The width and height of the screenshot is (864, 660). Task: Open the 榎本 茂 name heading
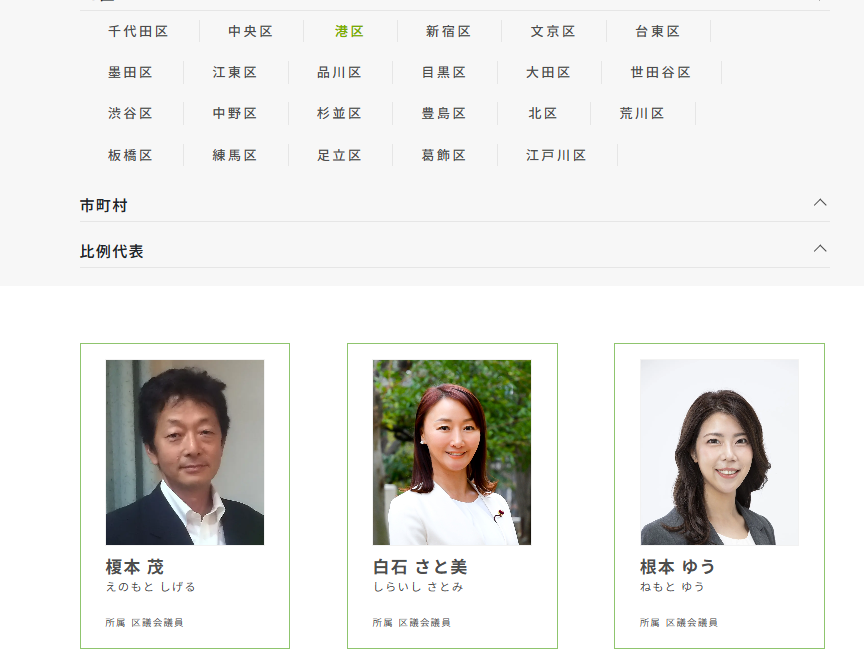point(135,566)
